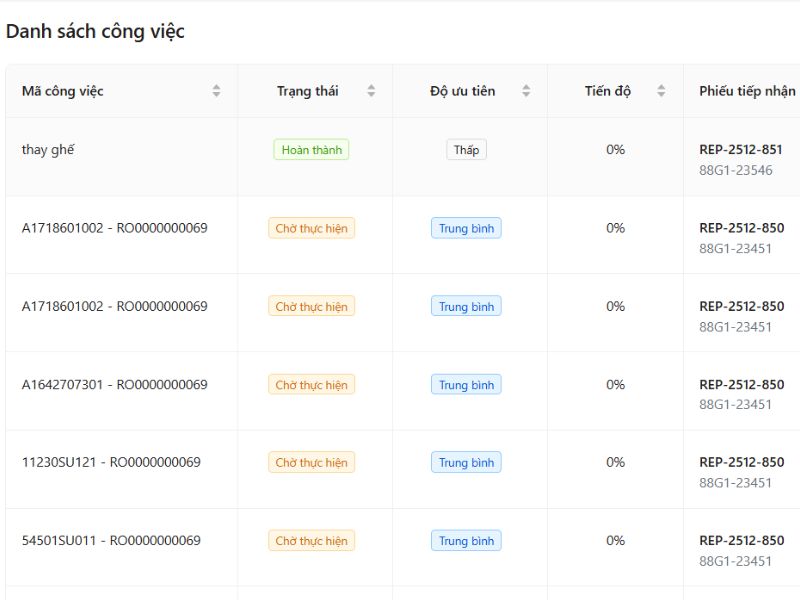
Task: Click the 0% progress in thay ghế row
Action: (615, 150)
